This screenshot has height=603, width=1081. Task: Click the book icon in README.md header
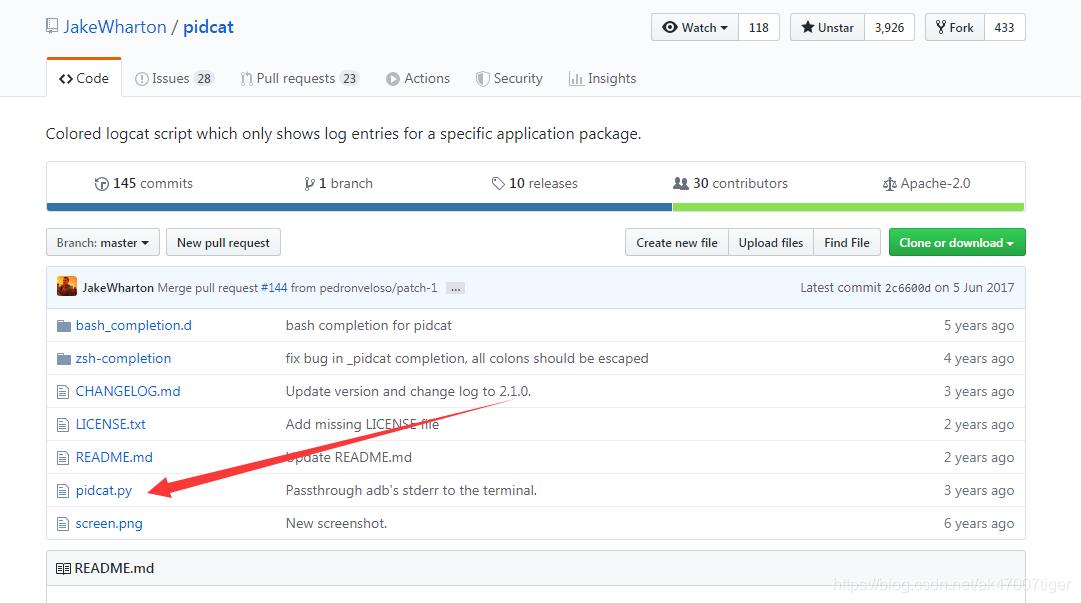click(x=63, y=569)
